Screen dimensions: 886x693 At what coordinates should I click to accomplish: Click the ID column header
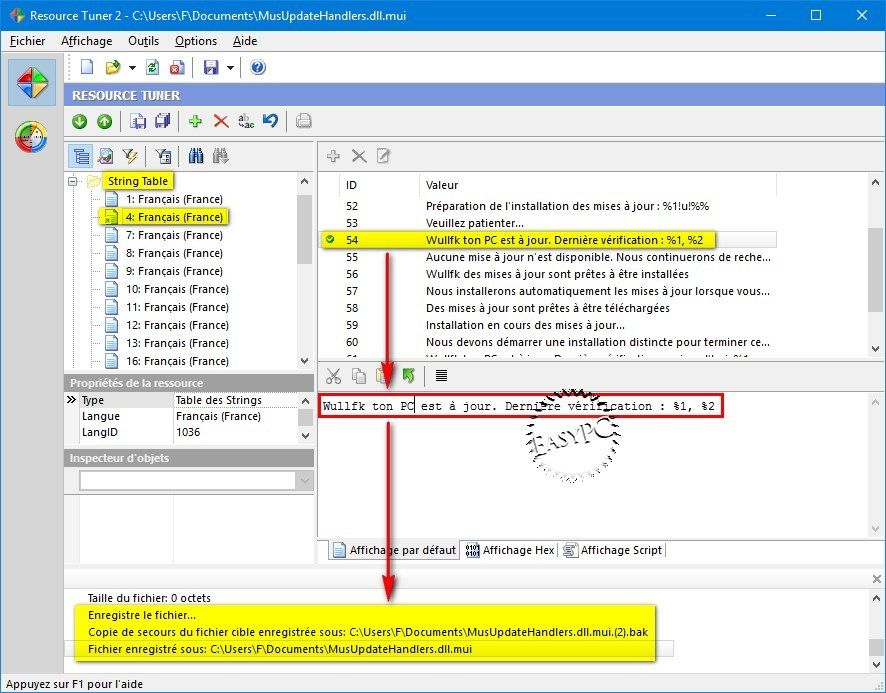point(380,185)
